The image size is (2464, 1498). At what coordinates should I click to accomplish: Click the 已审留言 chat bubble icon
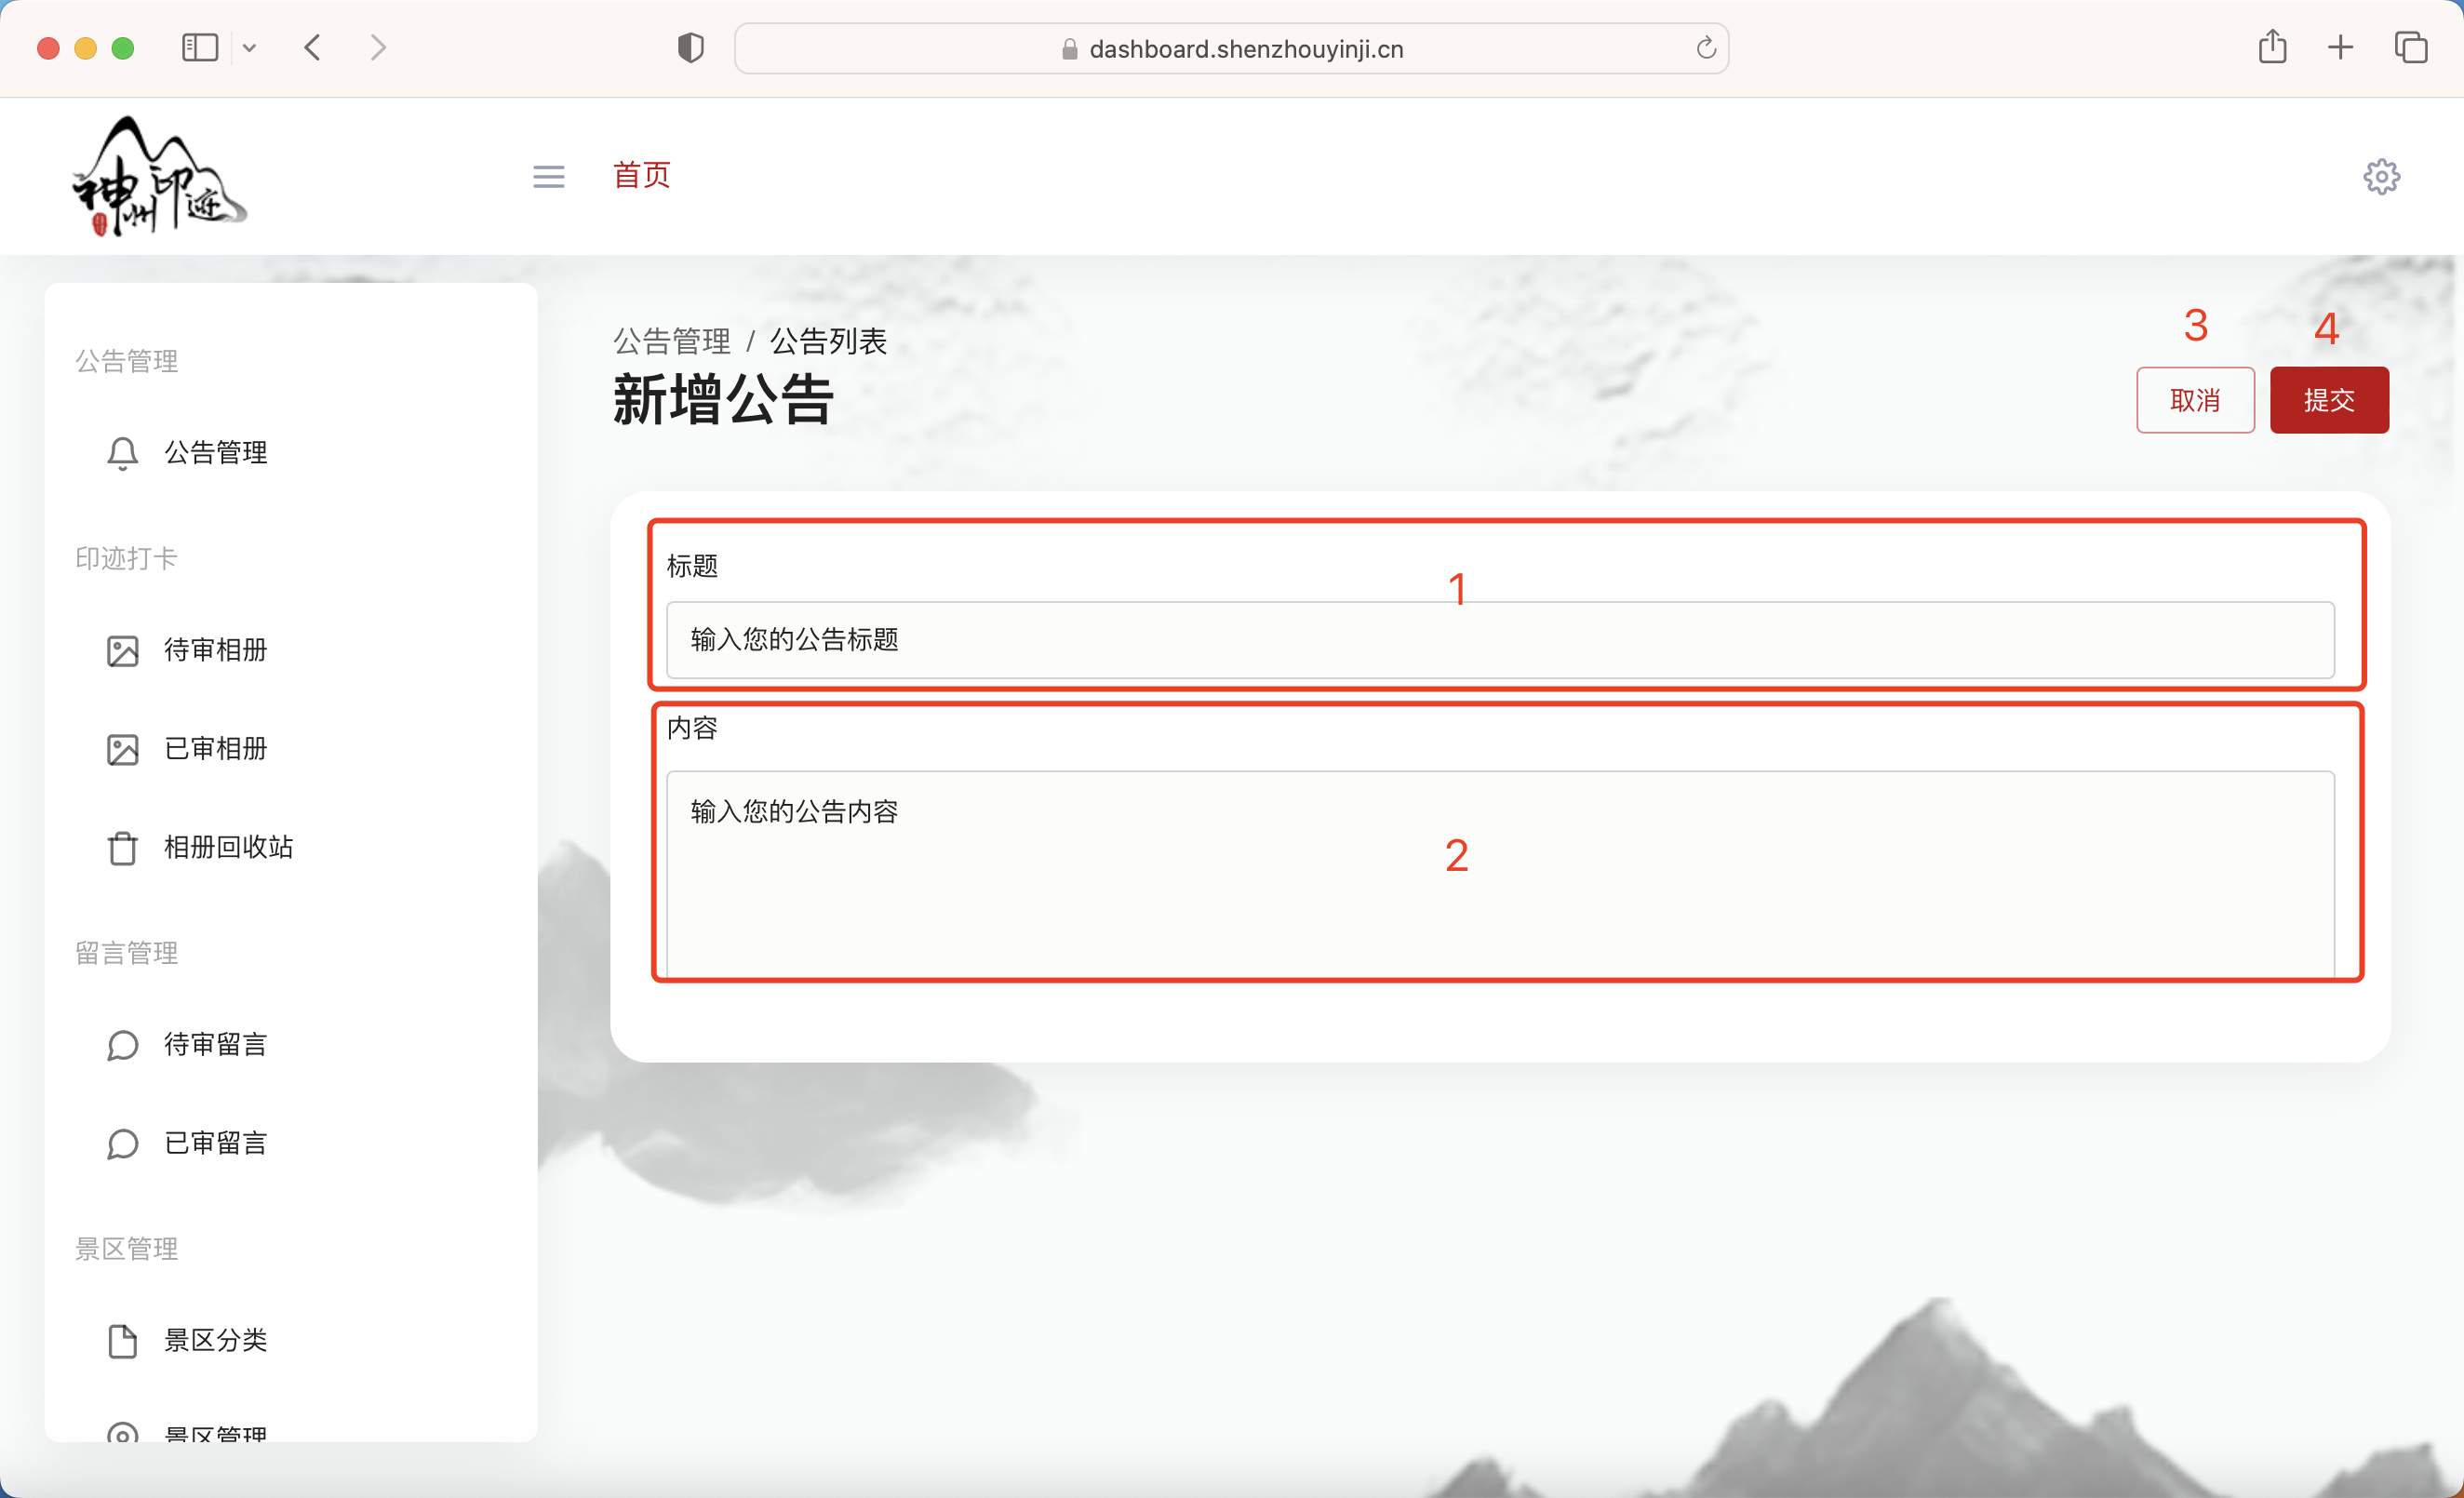tap(122, 1143)
